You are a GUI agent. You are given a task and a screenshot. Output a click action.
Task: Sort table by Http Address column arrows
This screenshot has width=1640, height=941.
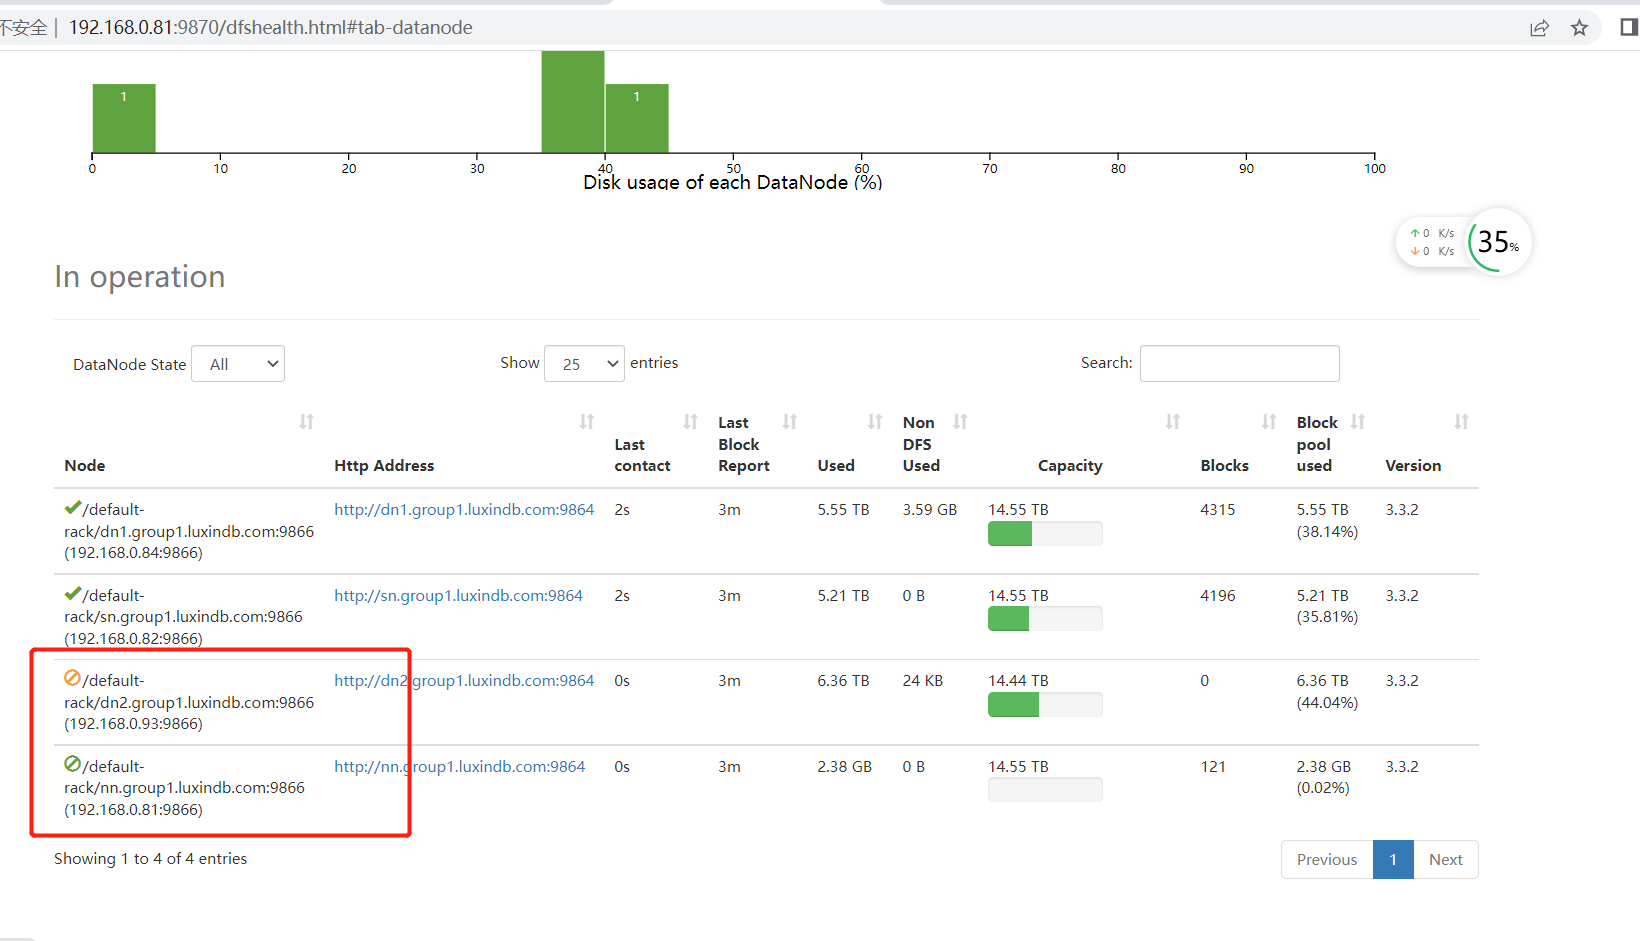tap(587, 422)
